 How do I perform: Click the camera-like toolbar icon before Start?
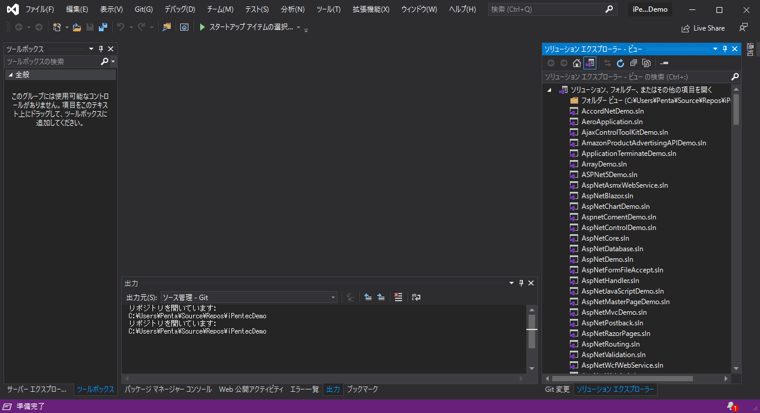click(x=184, y=28)
